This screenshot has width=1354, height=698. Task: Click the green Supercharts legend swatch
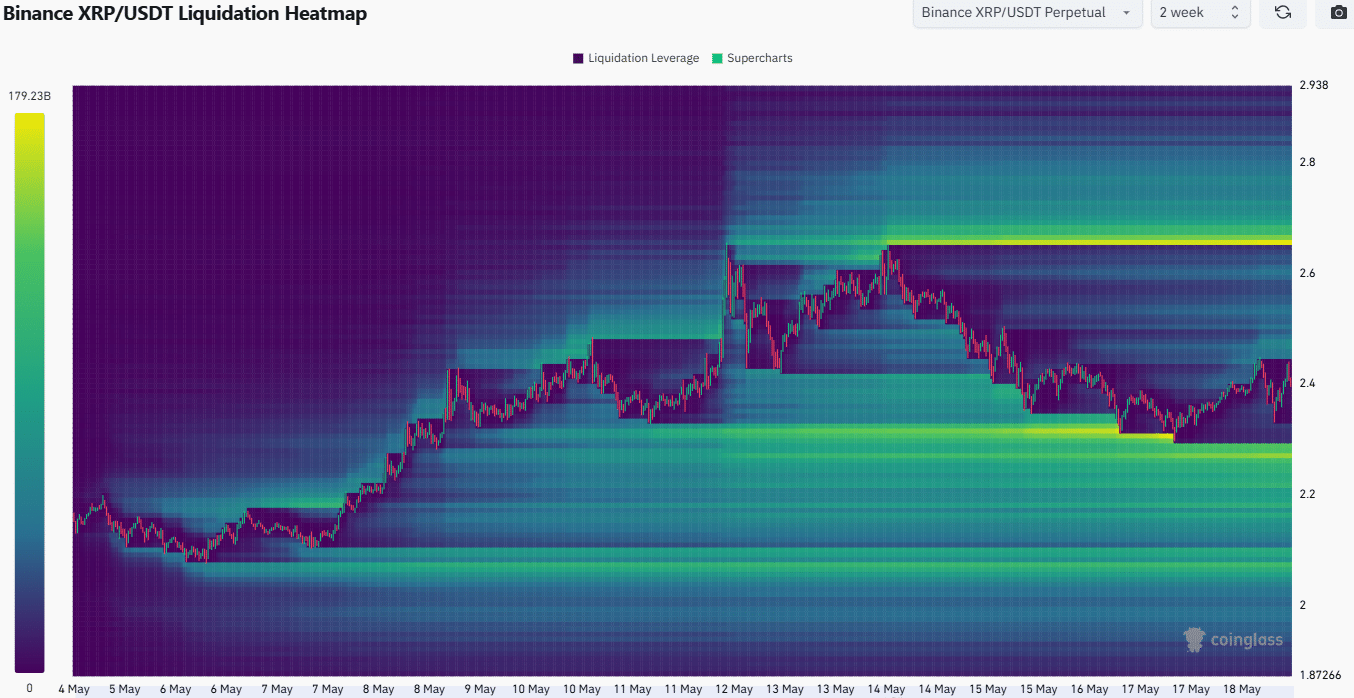coord(717,58)
